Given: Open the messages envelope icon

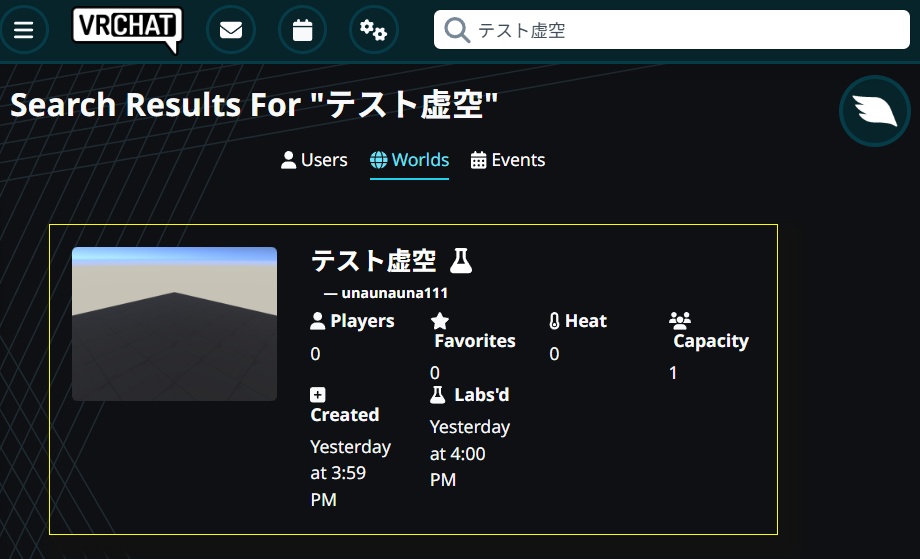Looking at the screenshot, I should (x=230, y=30).
